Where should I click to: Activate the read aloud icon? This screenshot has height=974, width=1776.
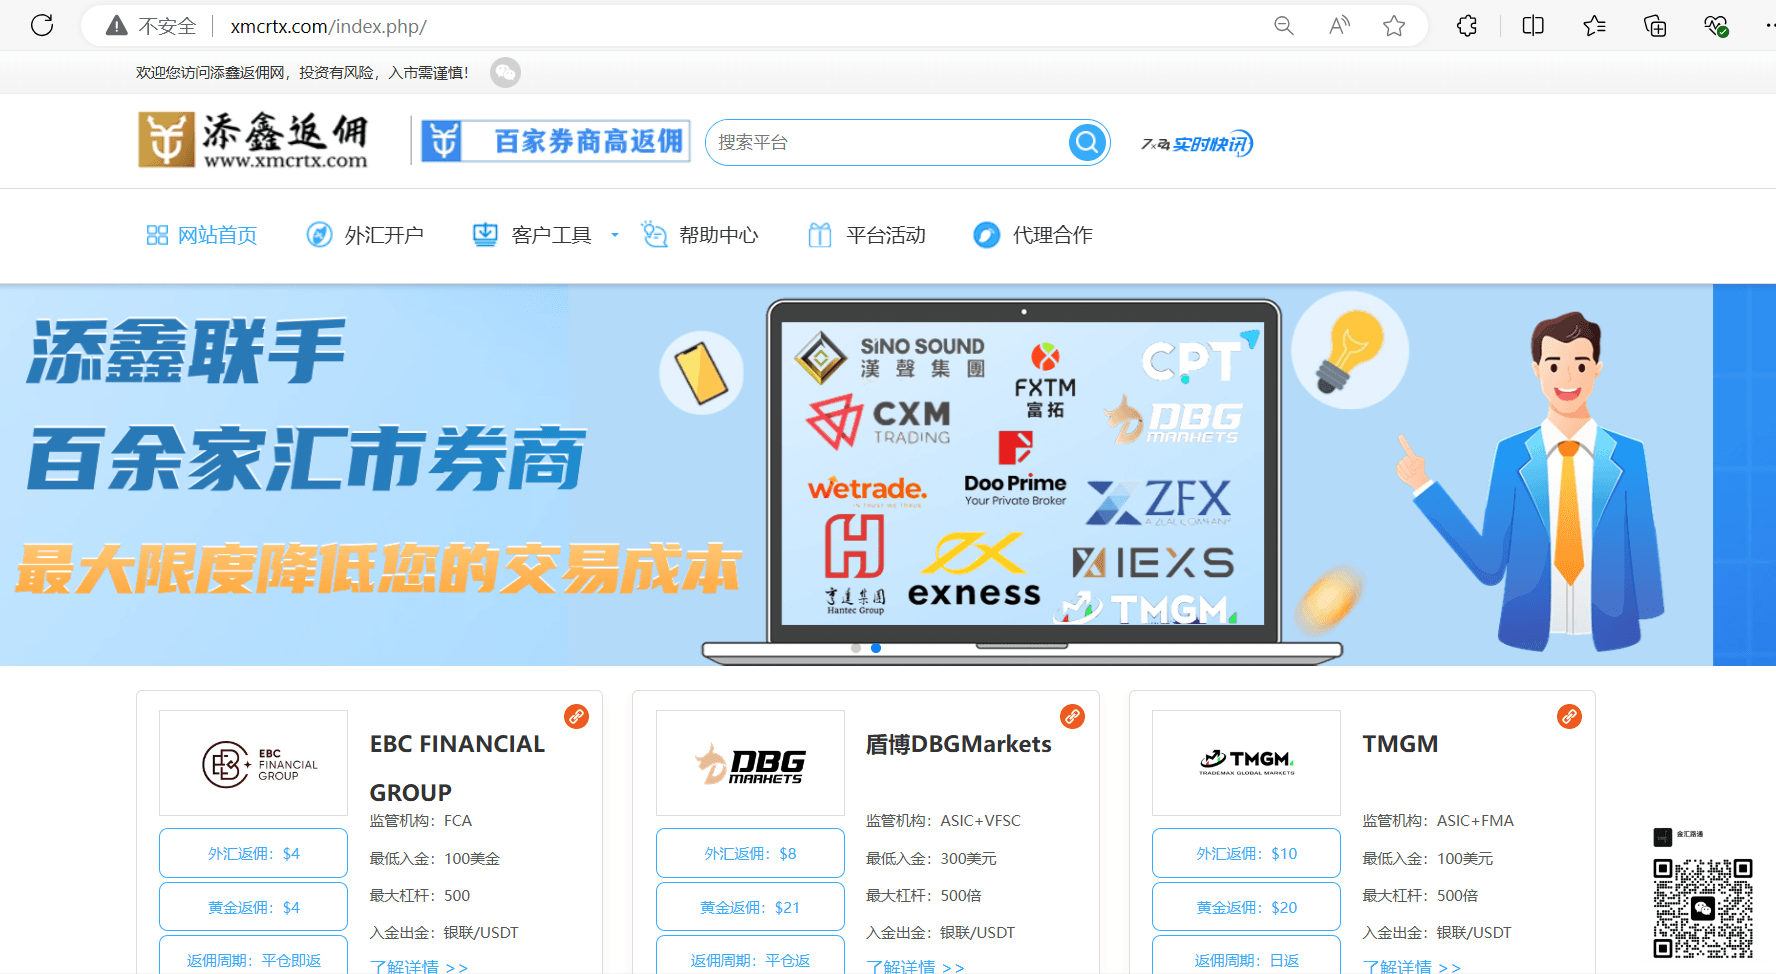tap(1339, 26)
